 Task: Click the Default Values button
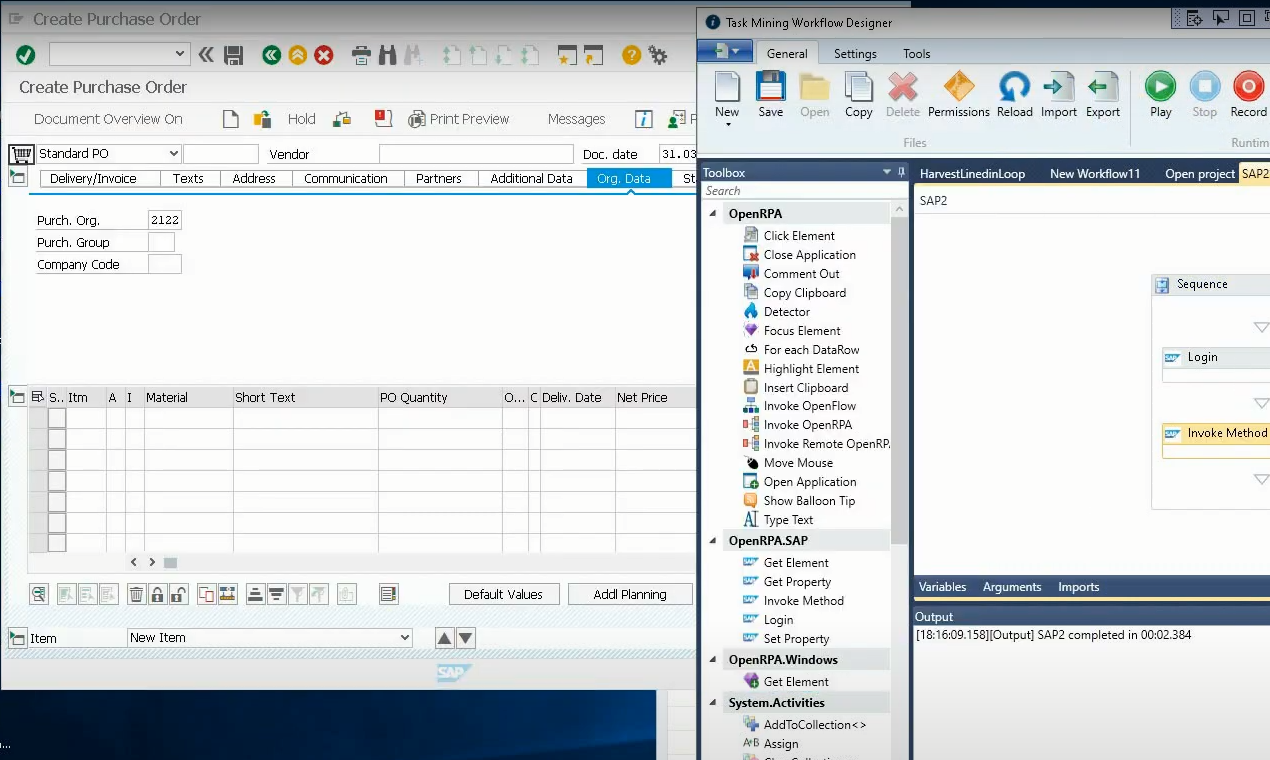coord(503,594)
